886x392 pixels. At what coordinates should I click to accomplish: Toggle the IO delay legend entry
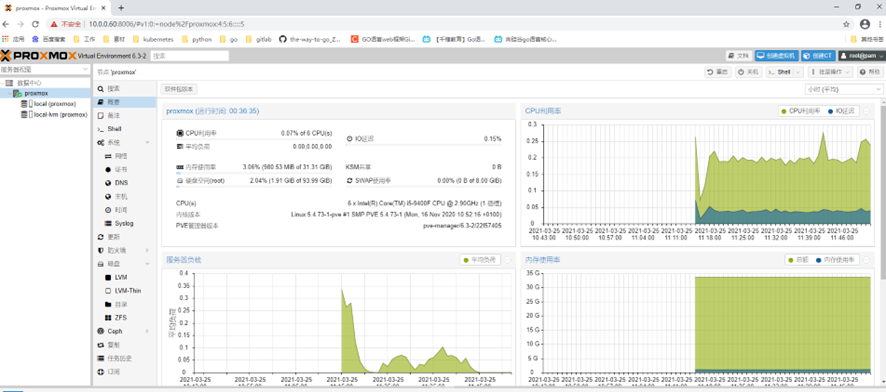pos(841,111)
